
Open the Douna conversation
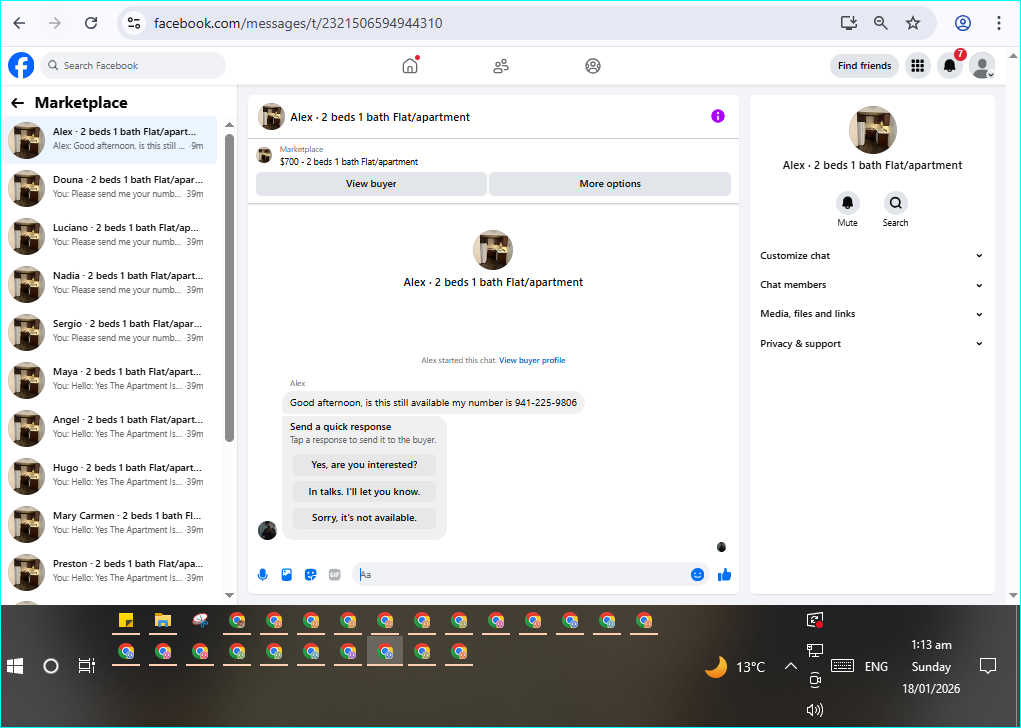[110, 188]
